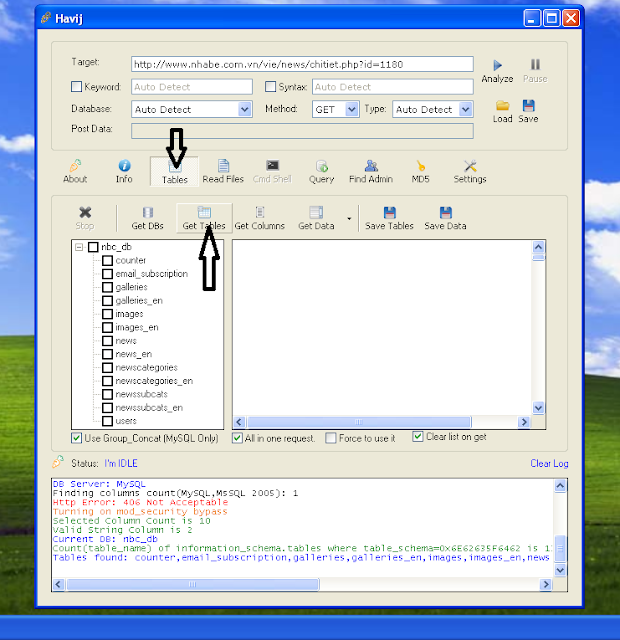Viewport: 620px width, 640px height.
Task: Click the carrot icon next to Status
Action: point(58,462)
